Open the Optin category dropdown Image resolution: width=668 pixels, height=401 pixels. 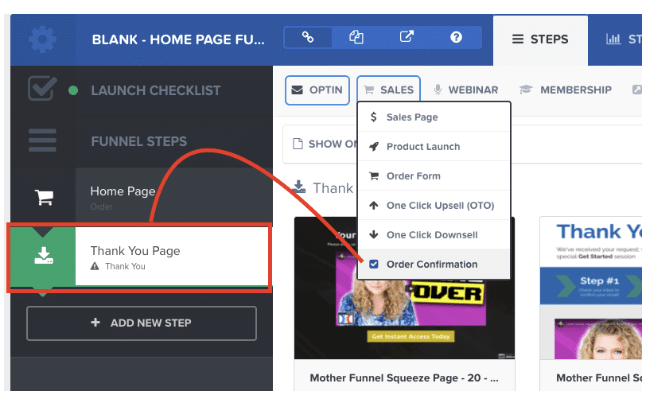[x=317, y=90]
